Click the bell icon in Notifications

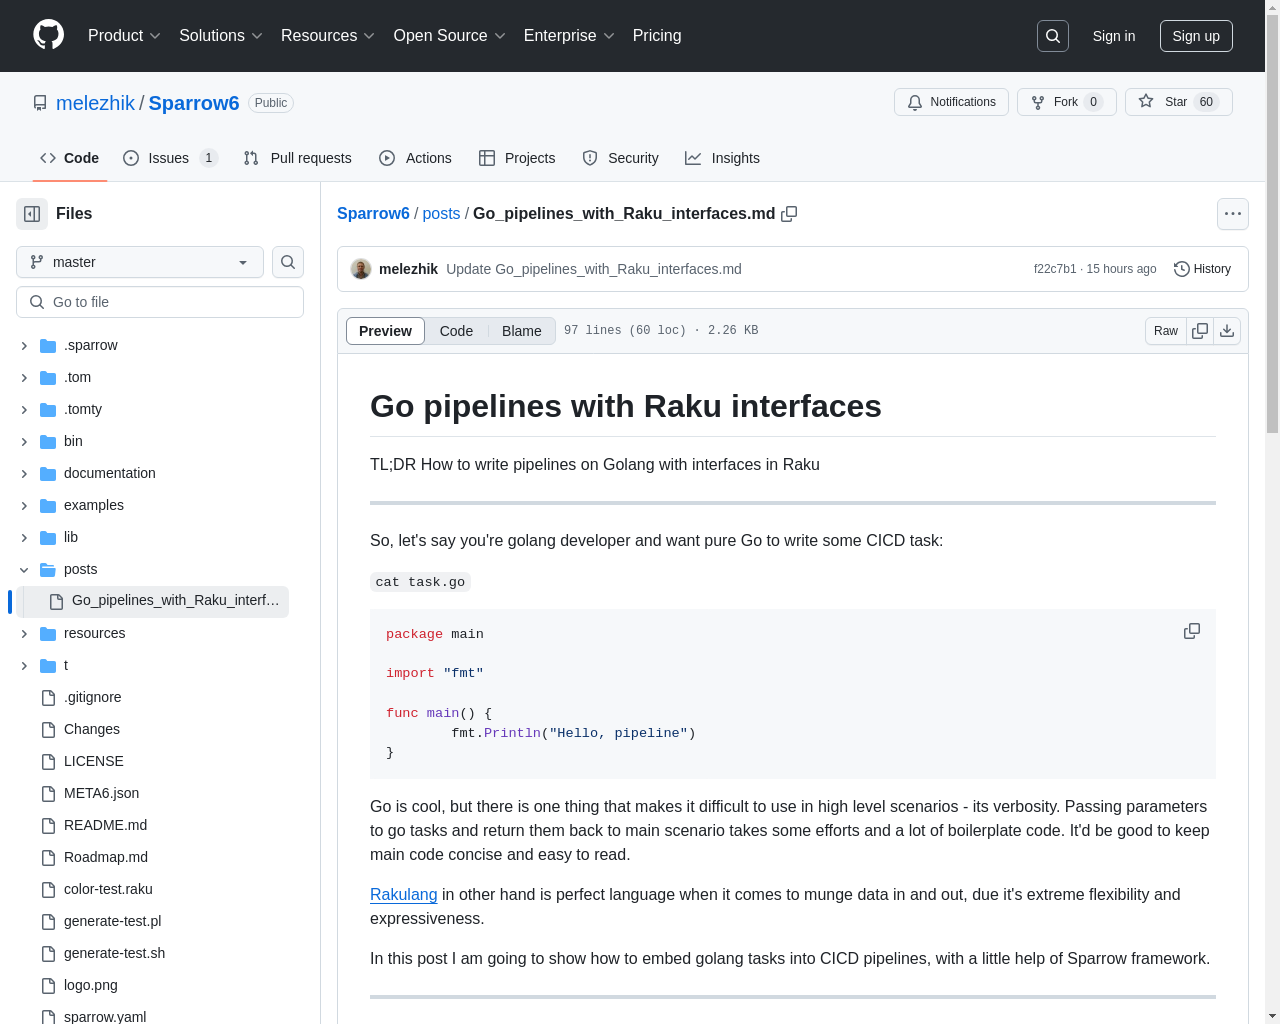(915, 102)
